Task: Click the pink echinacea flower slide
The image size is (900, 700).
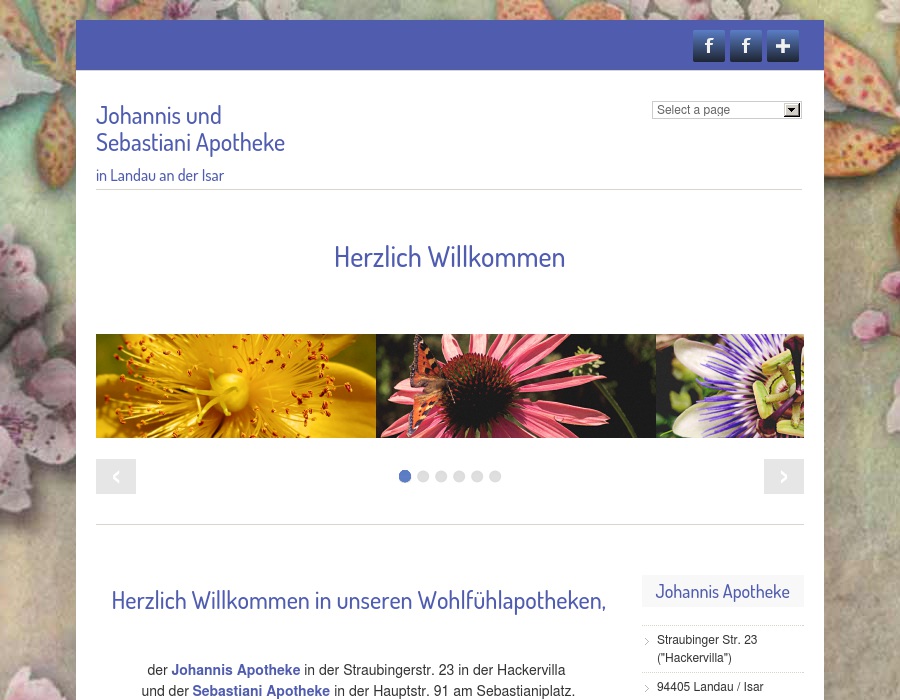Action: [516, 386]
